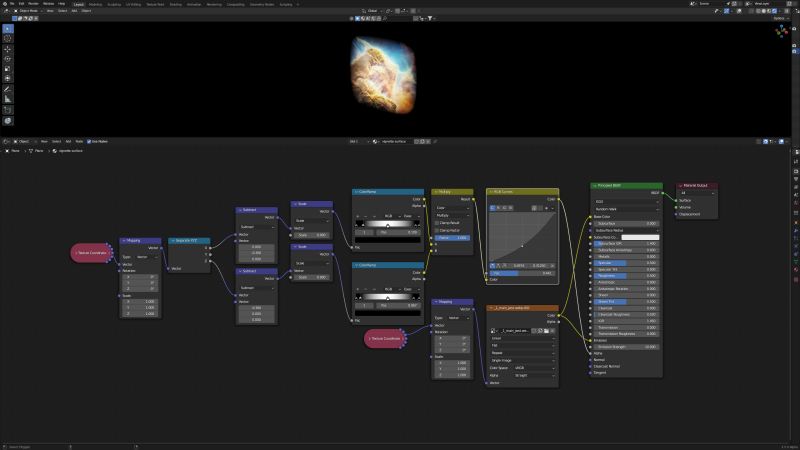Screen dimensions: 800x450
Task: Toggle the Use Nodes checkbox
Action: [89, 141]
